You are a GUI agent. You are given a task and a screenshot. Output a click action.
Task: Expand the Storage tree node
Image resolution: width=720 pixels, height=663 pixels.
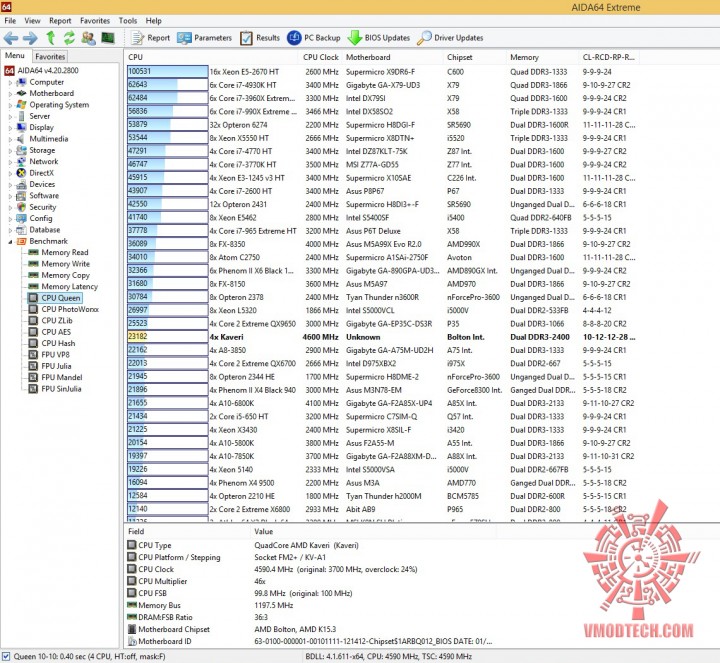point(10,151)
